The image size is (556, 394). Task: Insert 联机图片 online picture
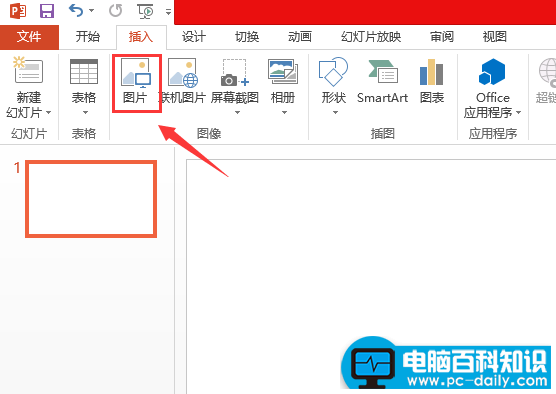[x=183, y=81]
